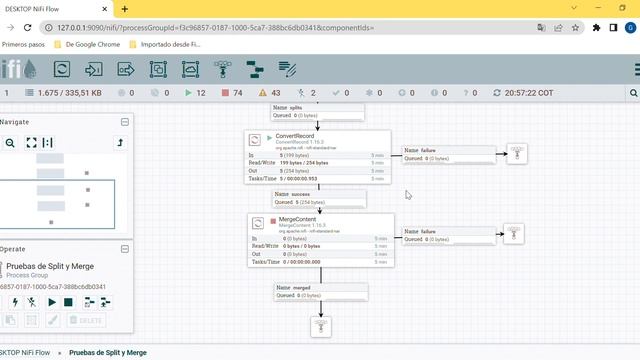Select the ConvertRecord processor
The width and height of the screenshot is (640, 360).
click(318, 157)
